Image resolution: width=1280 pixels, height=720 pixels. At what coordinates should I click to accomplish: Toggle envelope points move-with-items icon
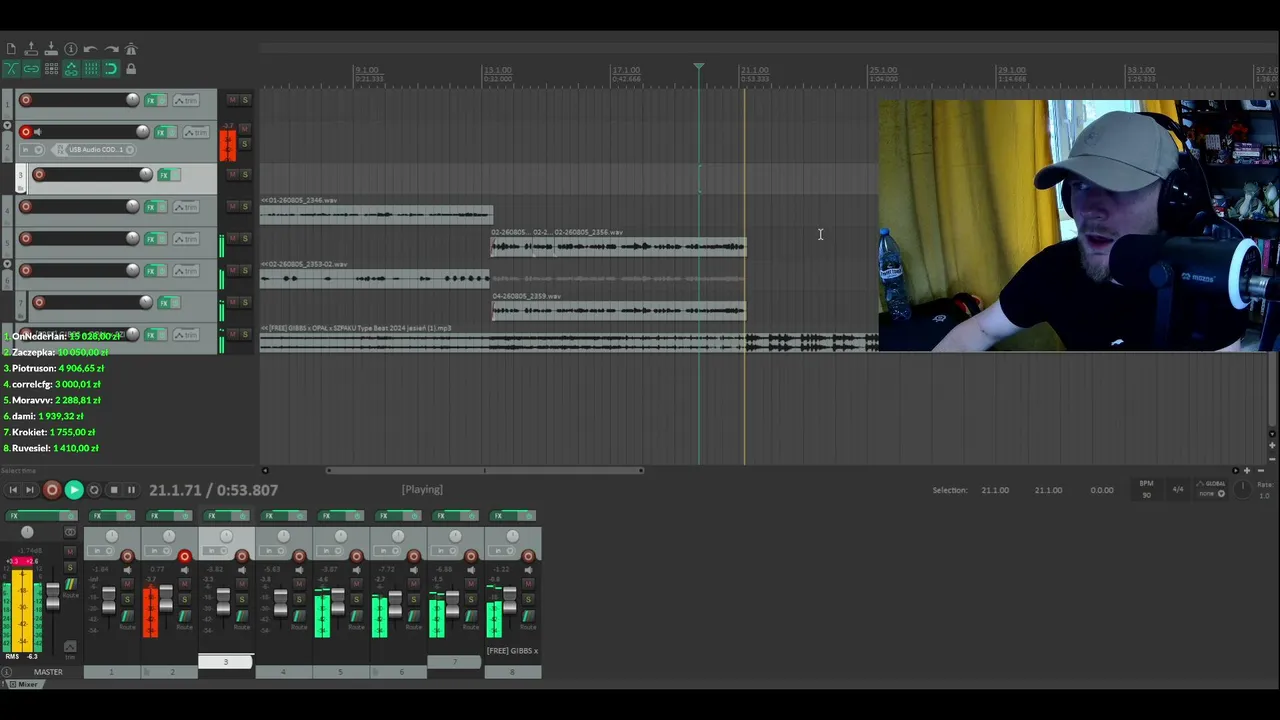click(70, 69)
